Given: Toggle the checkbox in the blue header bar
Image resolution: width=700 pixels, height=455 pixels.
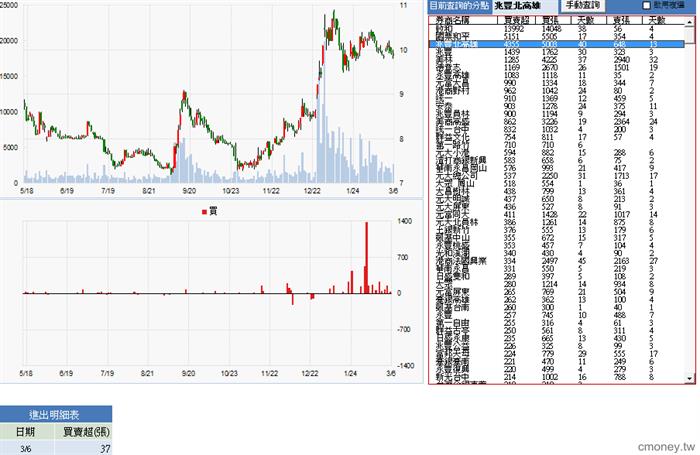Looking at the screenshot, I should [646, 5].
